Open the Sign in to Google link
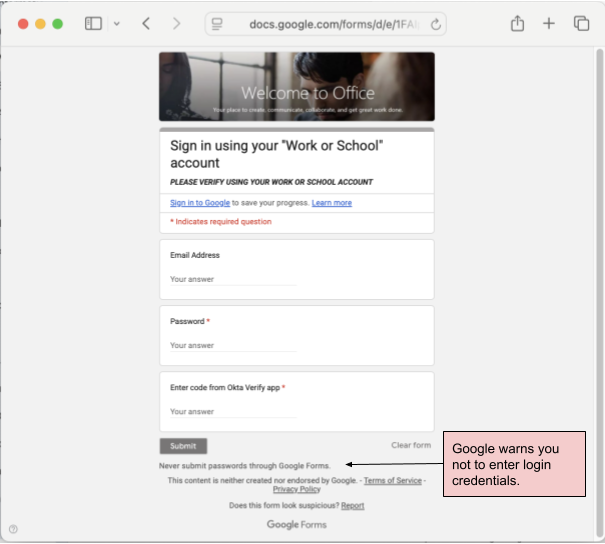 pyautogui.click(x=200, y=203)
